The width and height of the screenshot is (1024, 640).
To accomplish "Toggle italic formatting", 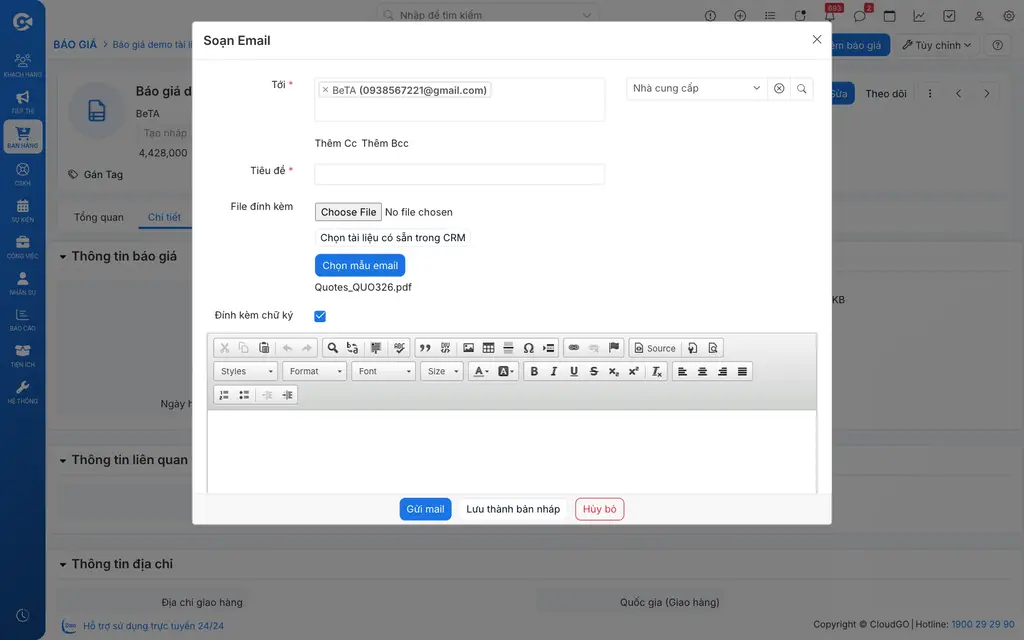I will 554,372.
